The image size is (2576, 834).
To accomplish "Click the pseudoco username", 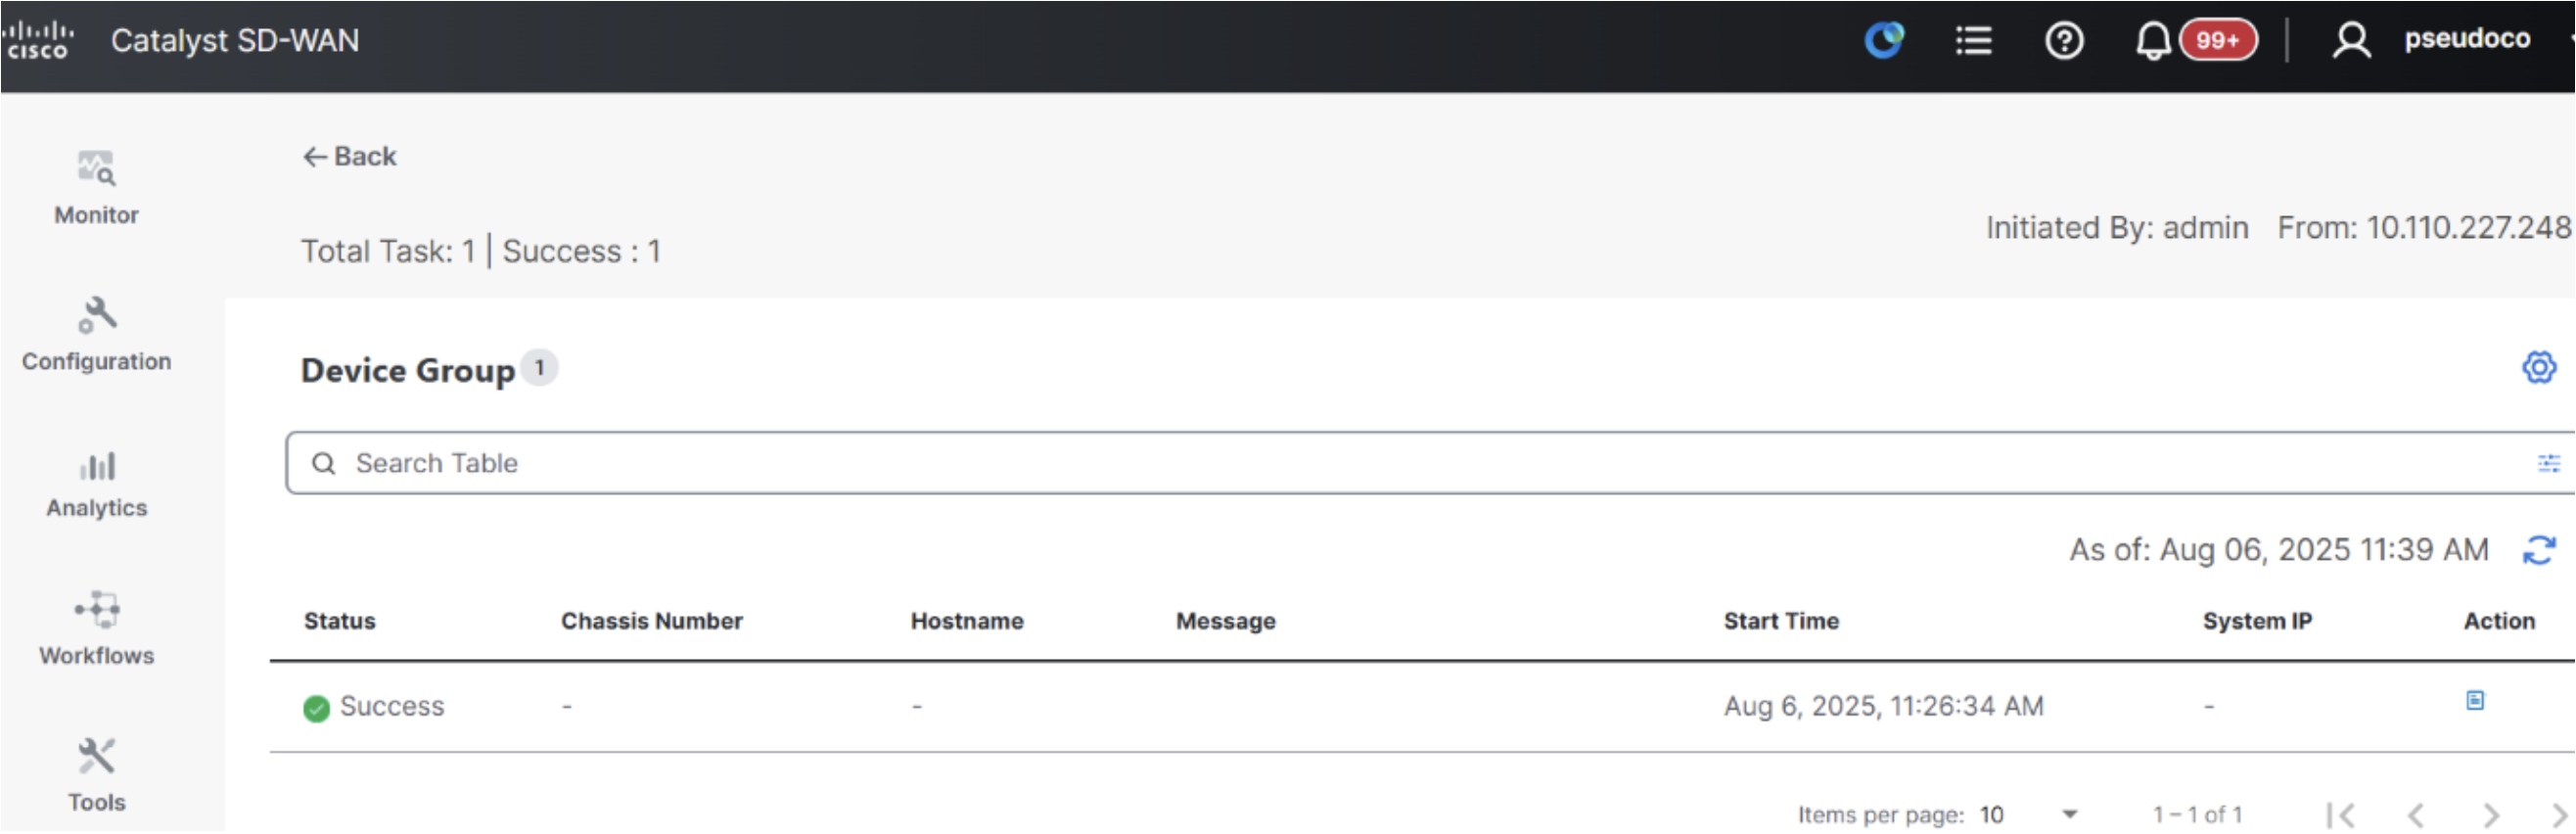I will 2467,38.
